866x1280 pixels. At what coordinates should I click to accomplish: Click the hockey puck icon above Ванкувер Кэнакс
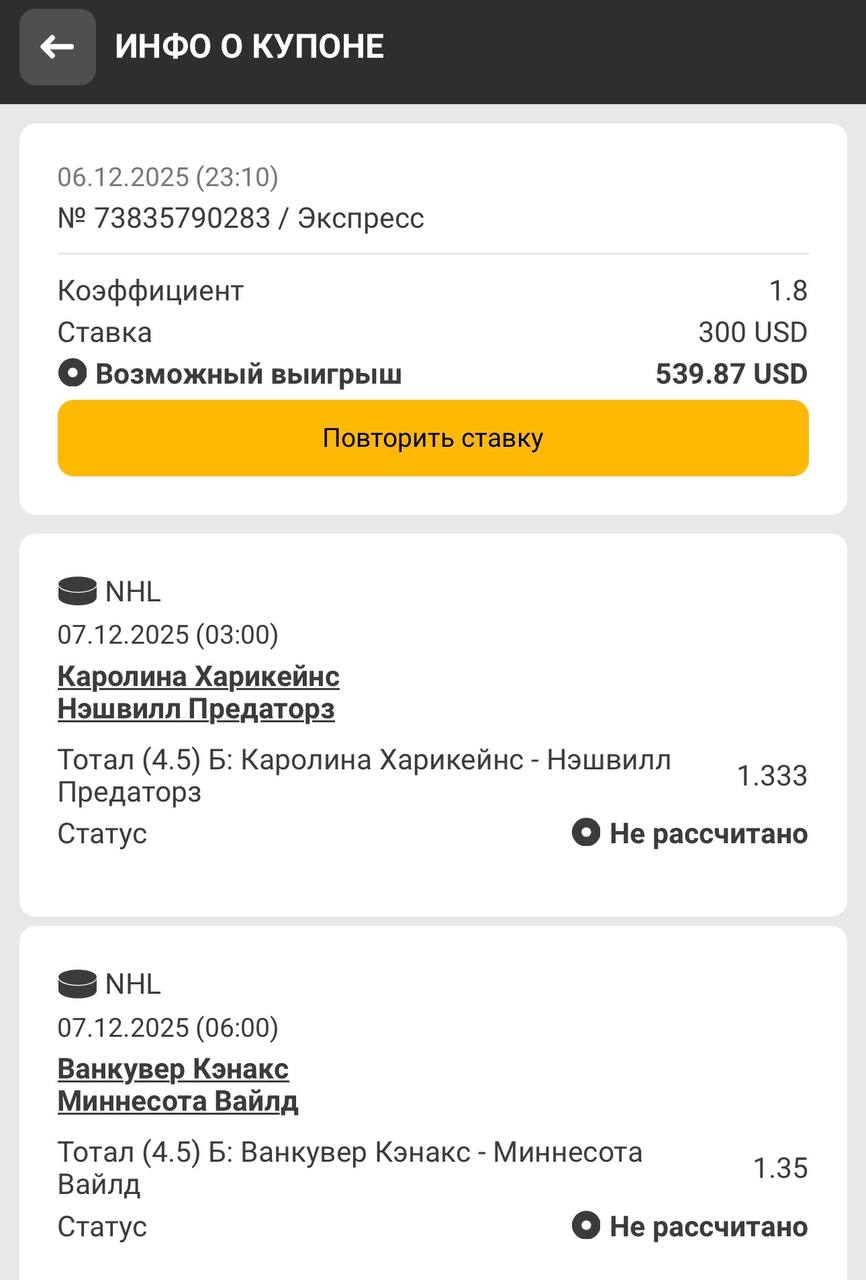coord(77,985)
